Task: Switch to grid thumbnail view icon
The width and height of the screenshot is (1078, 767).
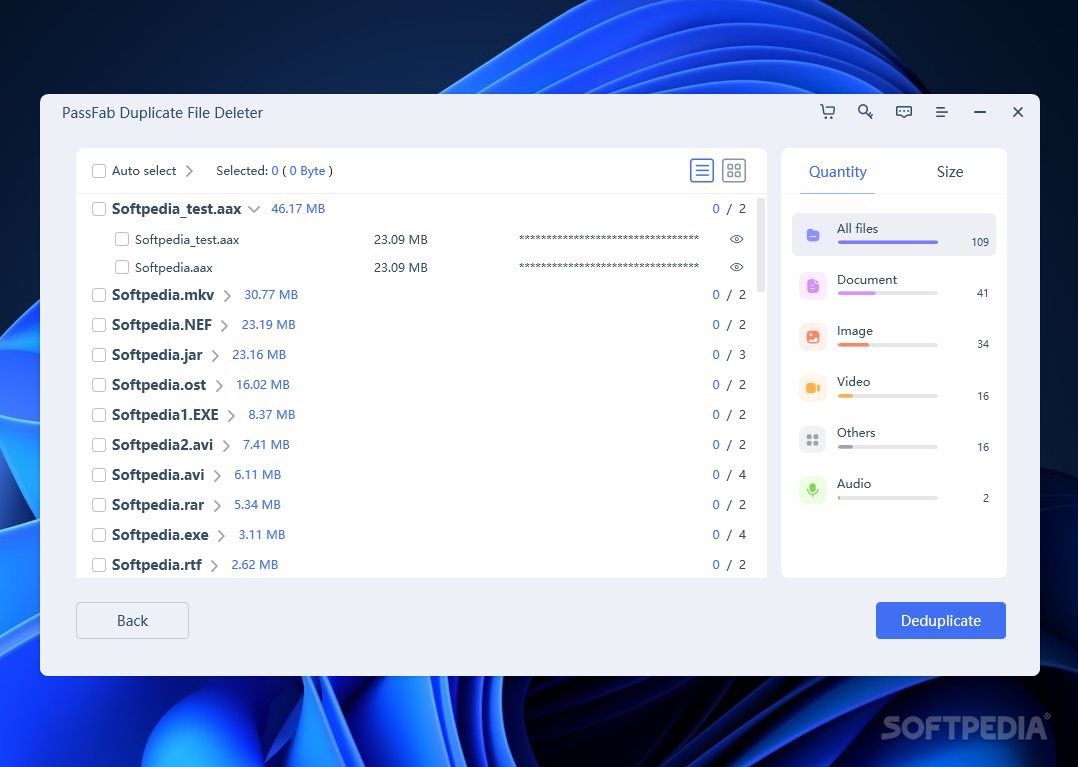Action: click(734, 170)
